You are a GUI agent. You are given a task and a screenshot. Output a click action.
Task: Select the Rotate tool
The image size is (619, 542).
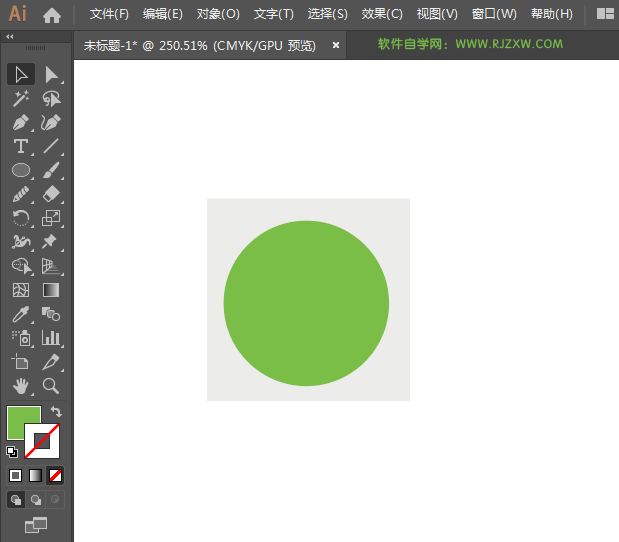point(21,218)
